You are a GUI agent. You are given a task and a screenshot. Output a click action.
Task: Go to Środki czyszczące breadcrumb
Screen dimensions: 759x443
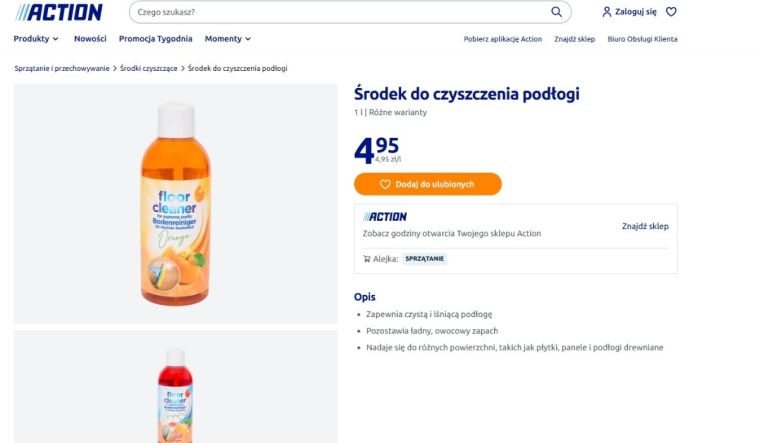[x=149, y=68]
